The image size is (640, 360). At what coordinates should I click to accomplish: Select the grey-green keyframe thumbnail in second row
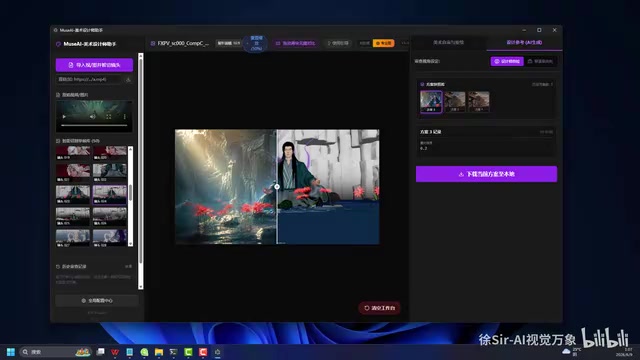(x=109, y=173)
